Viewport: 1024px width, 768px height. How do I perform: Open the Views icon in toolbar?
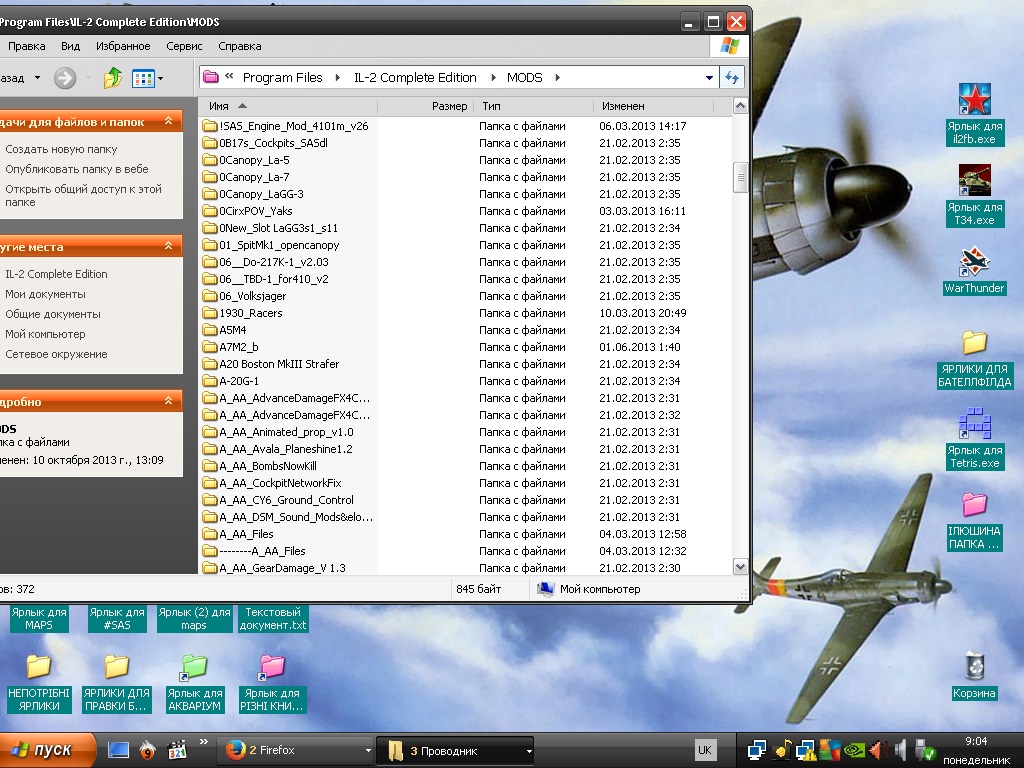point(143,78)
